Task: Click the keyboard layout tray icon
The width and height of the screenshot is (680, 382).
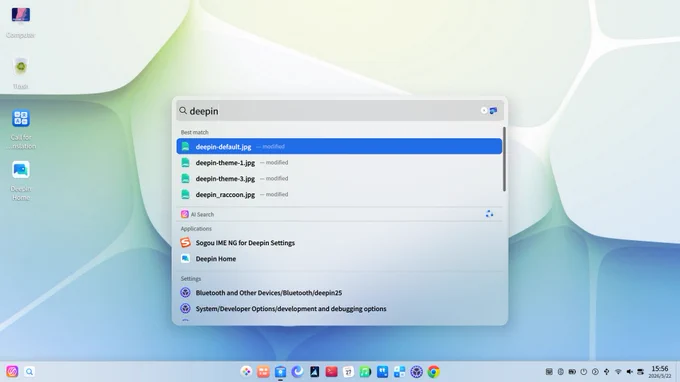Action: pyautogui.click(x=549, y=372)
